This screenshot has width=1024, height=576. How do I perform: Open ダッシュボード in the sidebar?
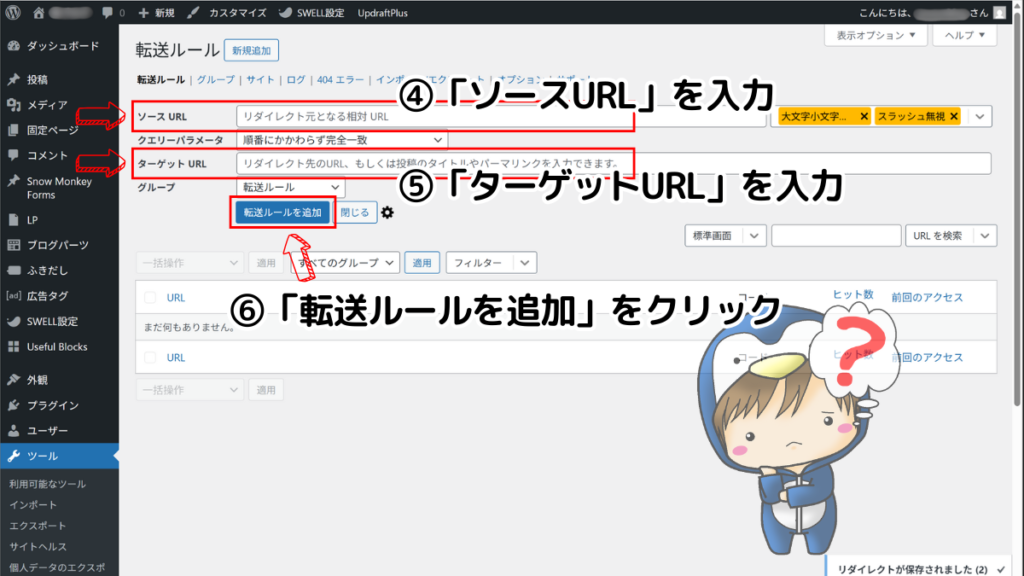(59, 46)
